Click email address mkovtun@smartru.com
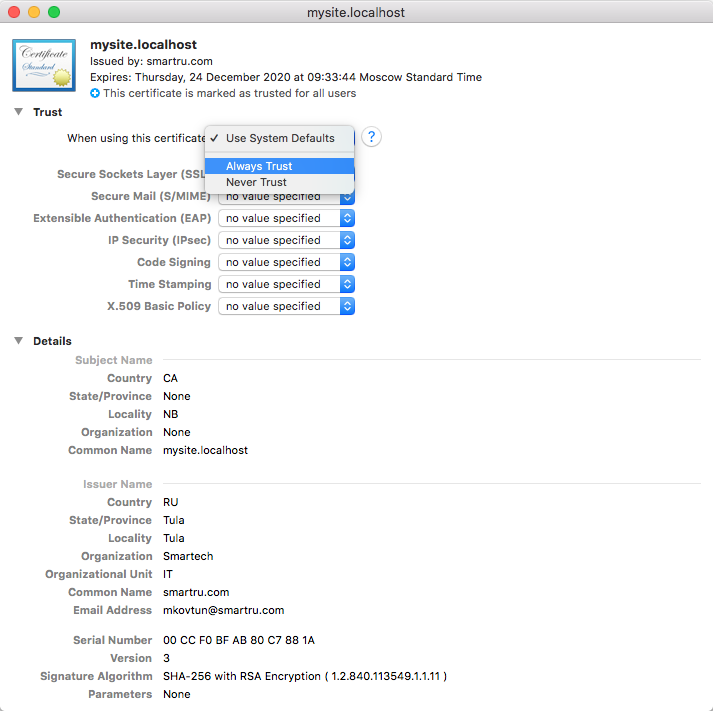The width and height of the screenshot is (713, 711). (223, 610)
